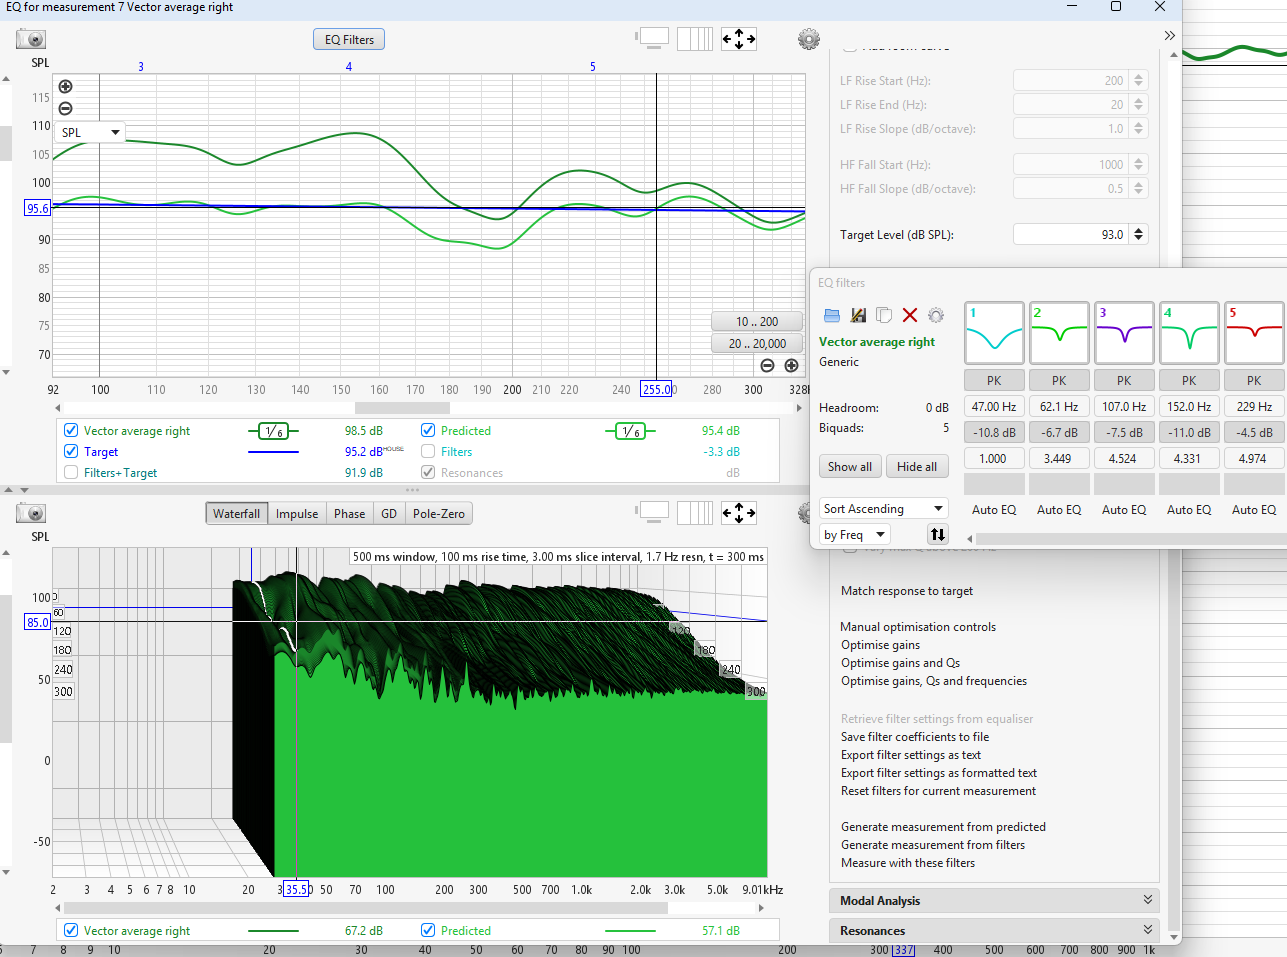Click the Target Level input field

click(x=1071, y=234)
